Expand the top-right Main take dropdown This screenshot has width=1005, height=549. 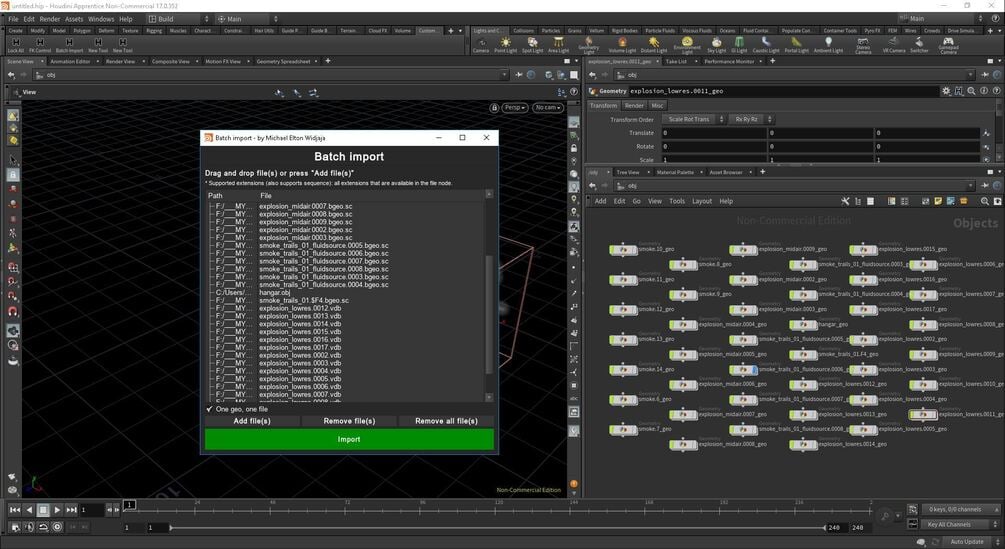941,19
